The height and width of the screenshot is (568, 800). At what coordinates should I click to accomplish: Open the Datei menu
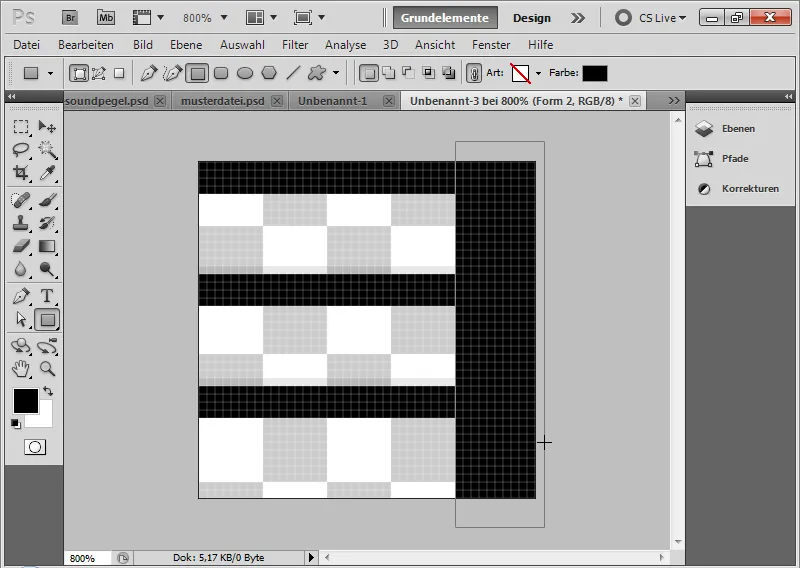[x=27, y=45]
